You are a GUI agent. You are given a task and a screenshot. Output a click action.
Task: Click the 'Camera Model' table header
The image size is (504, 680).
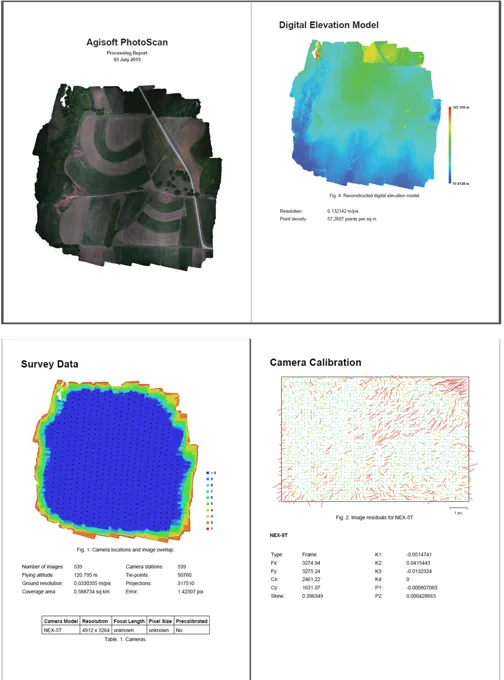pyautogui.click(x=61, y=621)
